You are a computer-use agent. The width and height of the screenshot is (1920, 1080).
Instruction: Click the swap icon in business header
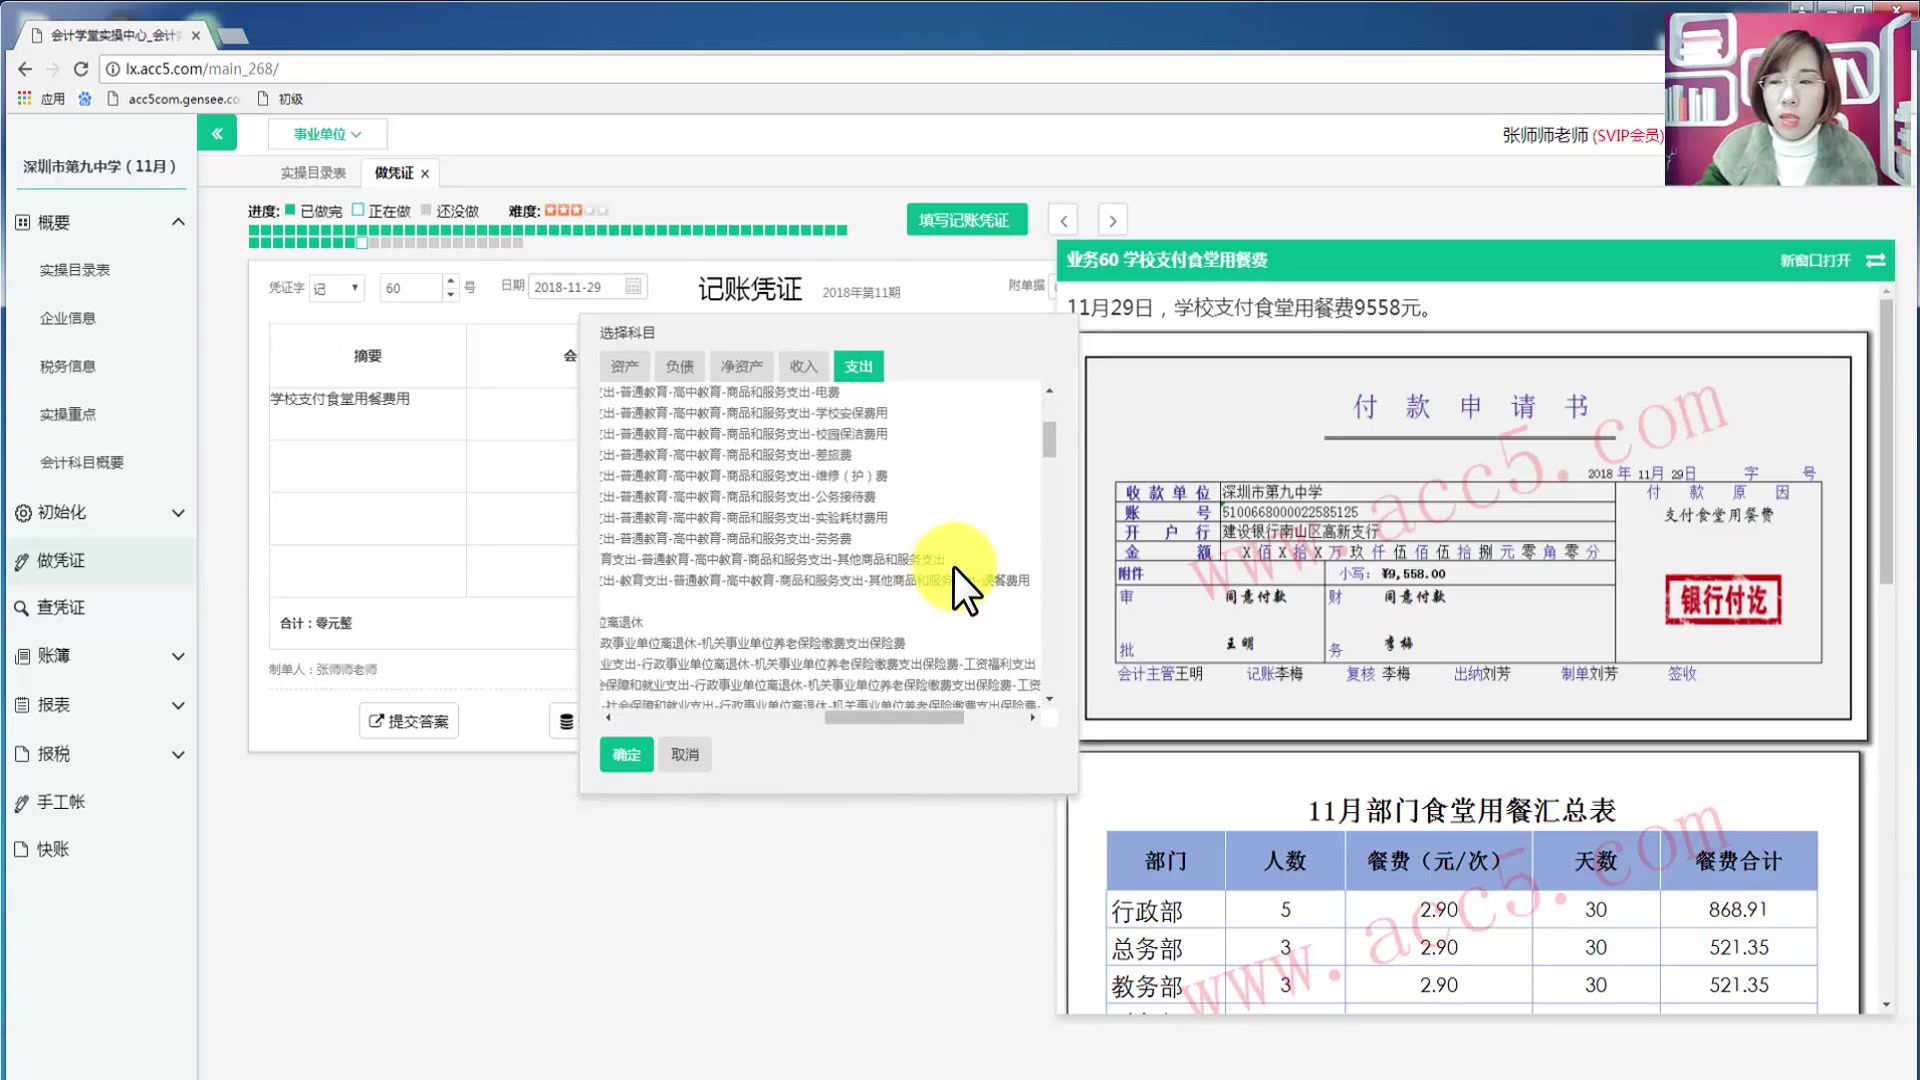pyautogui.click(x=1876, y=260)
